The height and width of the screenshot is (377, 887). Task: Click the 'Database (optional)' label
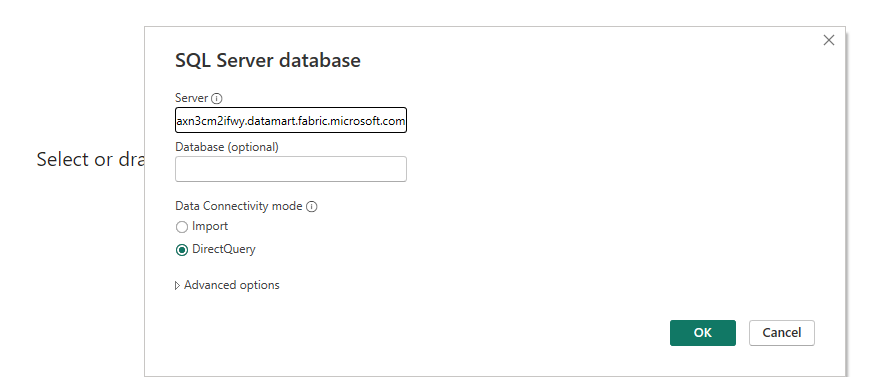pos(227,147)
